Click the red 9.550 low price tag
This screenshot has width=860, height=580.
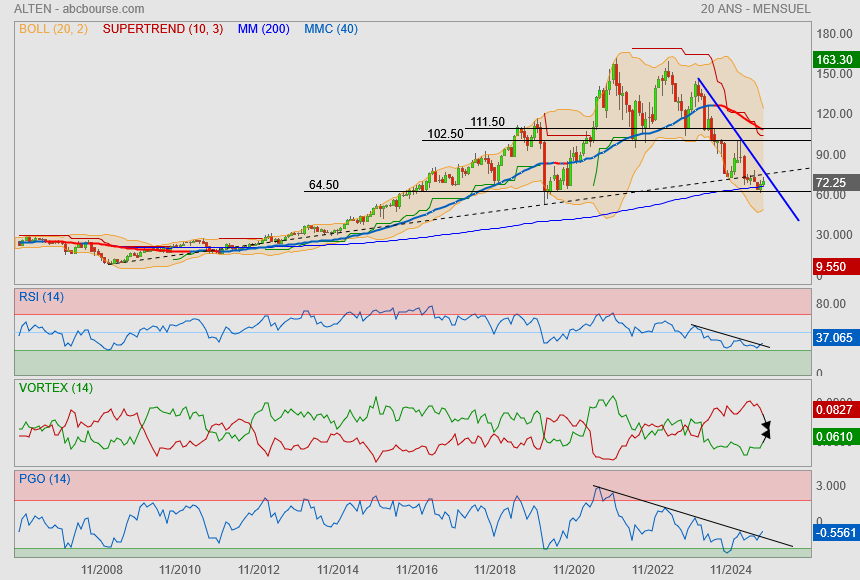(832, 267)
